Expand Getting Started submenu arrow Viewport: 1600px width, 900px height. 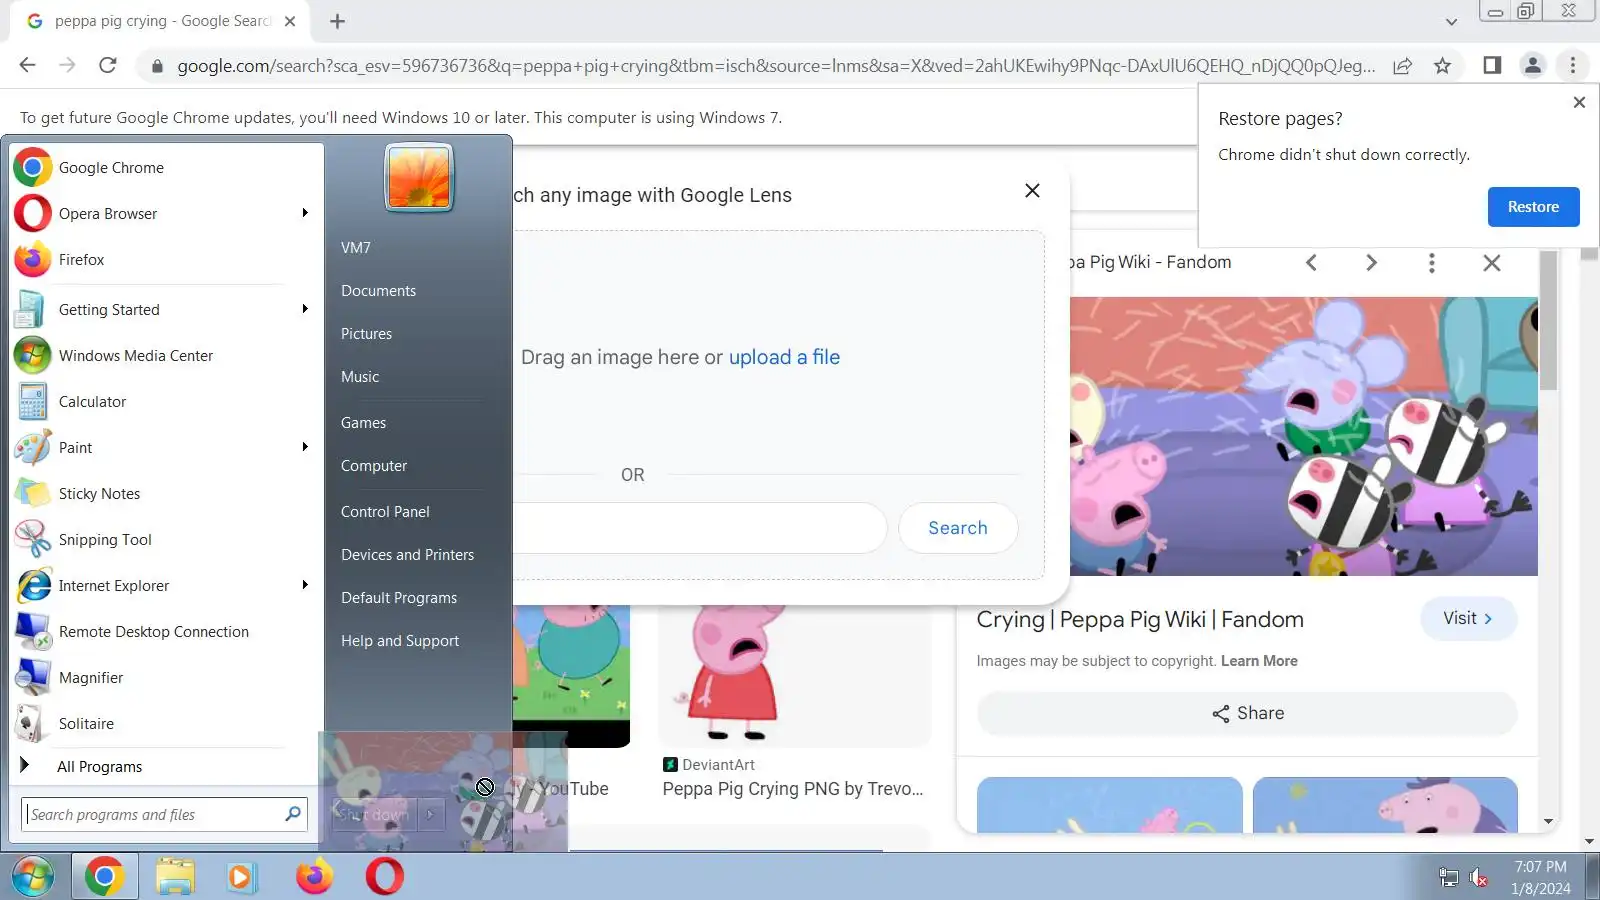click(x=305, y=309)
